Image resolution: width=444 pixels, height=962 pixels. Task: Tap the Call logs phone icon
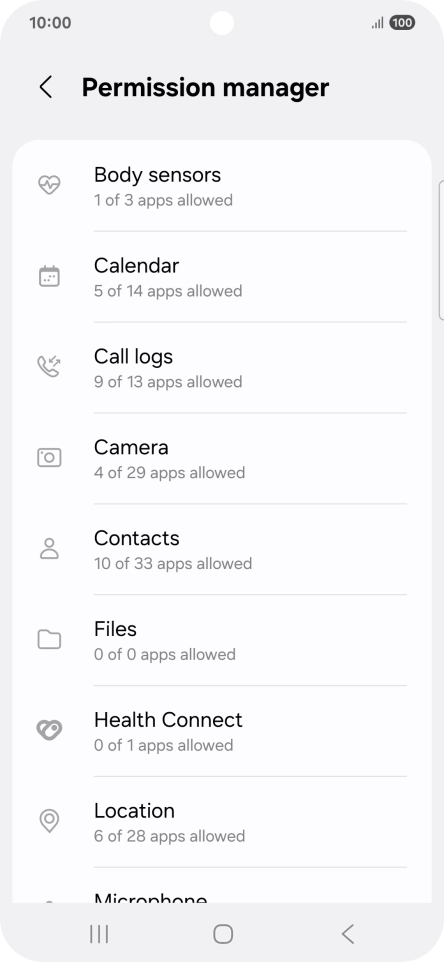(49, 366)
